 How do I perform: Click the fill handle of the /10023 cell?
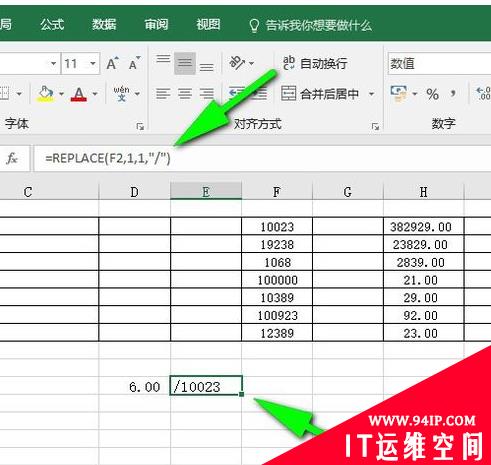click(x=241, y=394)
